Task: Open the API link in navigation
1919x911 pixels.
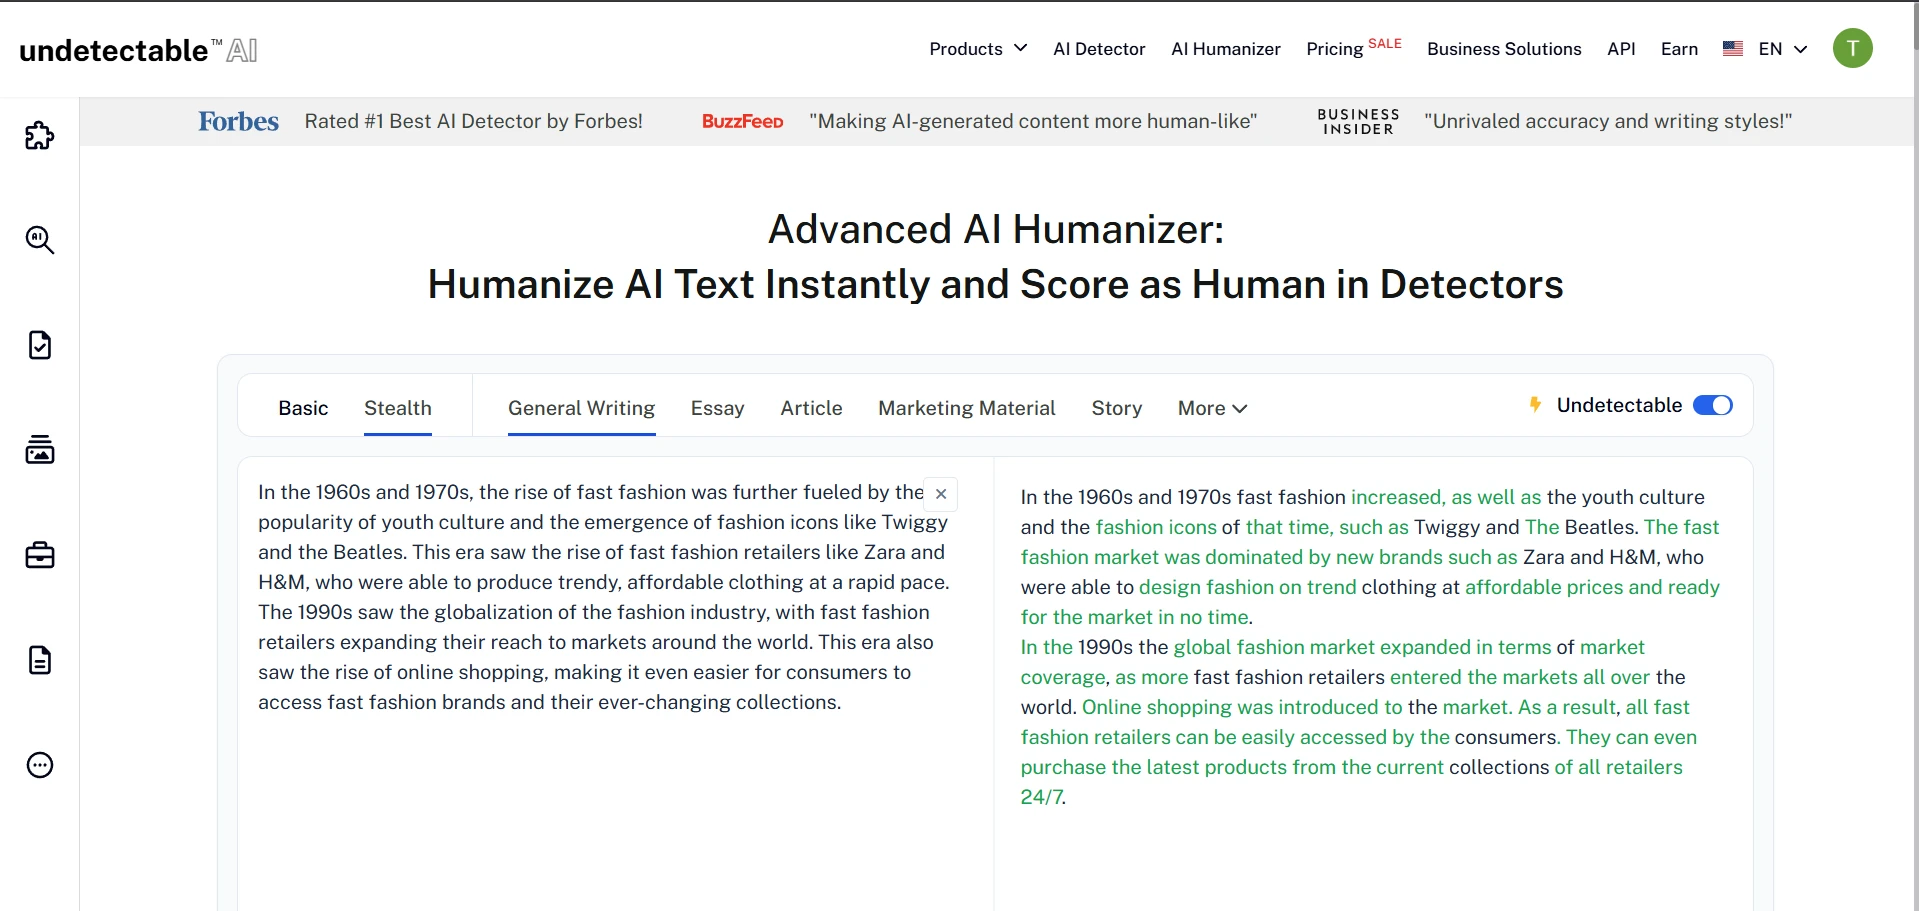Action: point(1621,48)
